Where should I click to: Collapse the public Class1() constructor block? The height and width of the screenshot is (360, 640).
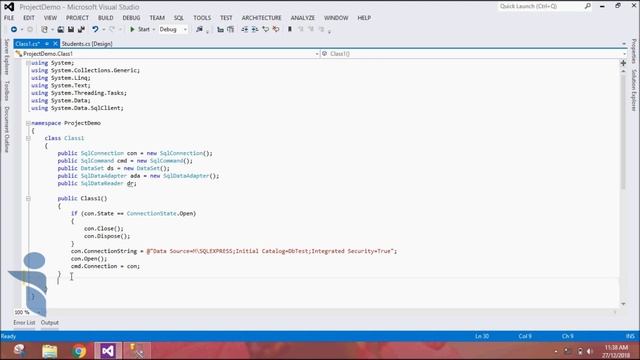(28, 198)
